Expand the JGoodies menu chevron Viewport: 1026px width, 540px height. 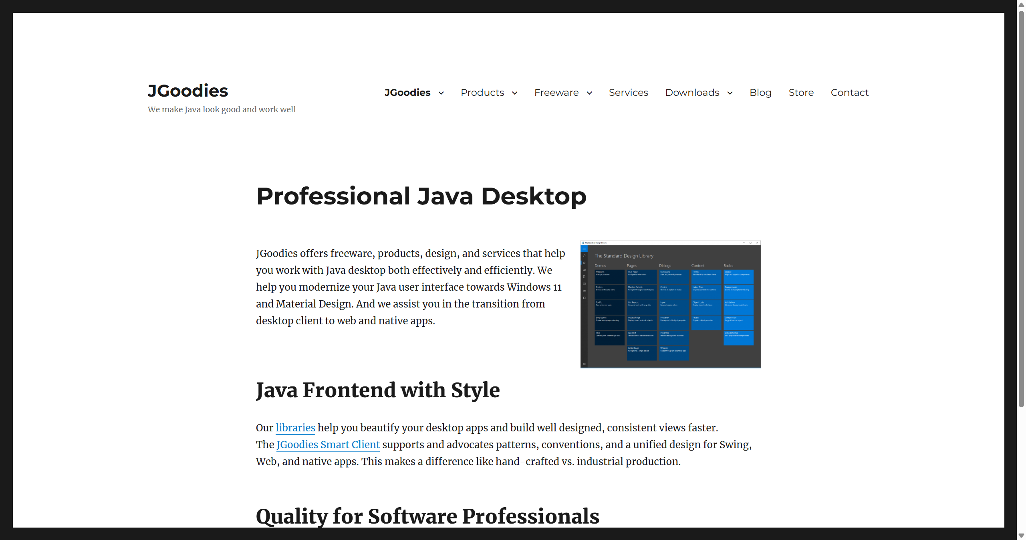[x=440, y=93]
